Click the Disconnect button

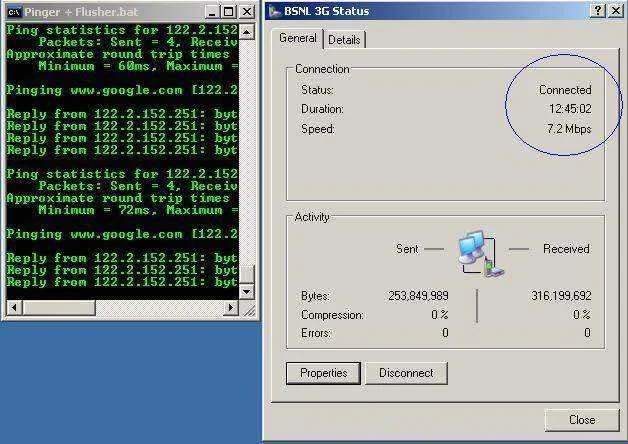[x=406, y=373]
